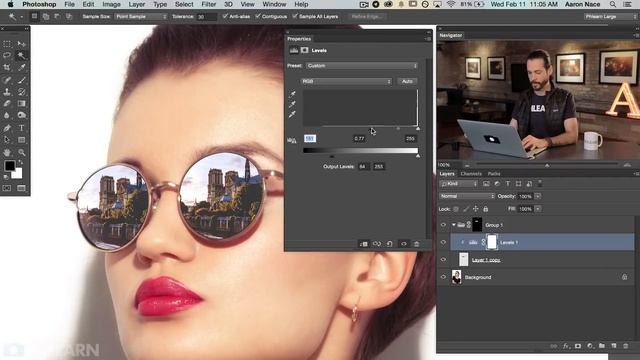This screenshot has width=640, height=360.
Task: Select the Path Selection tool
Action: pos(7,140)
